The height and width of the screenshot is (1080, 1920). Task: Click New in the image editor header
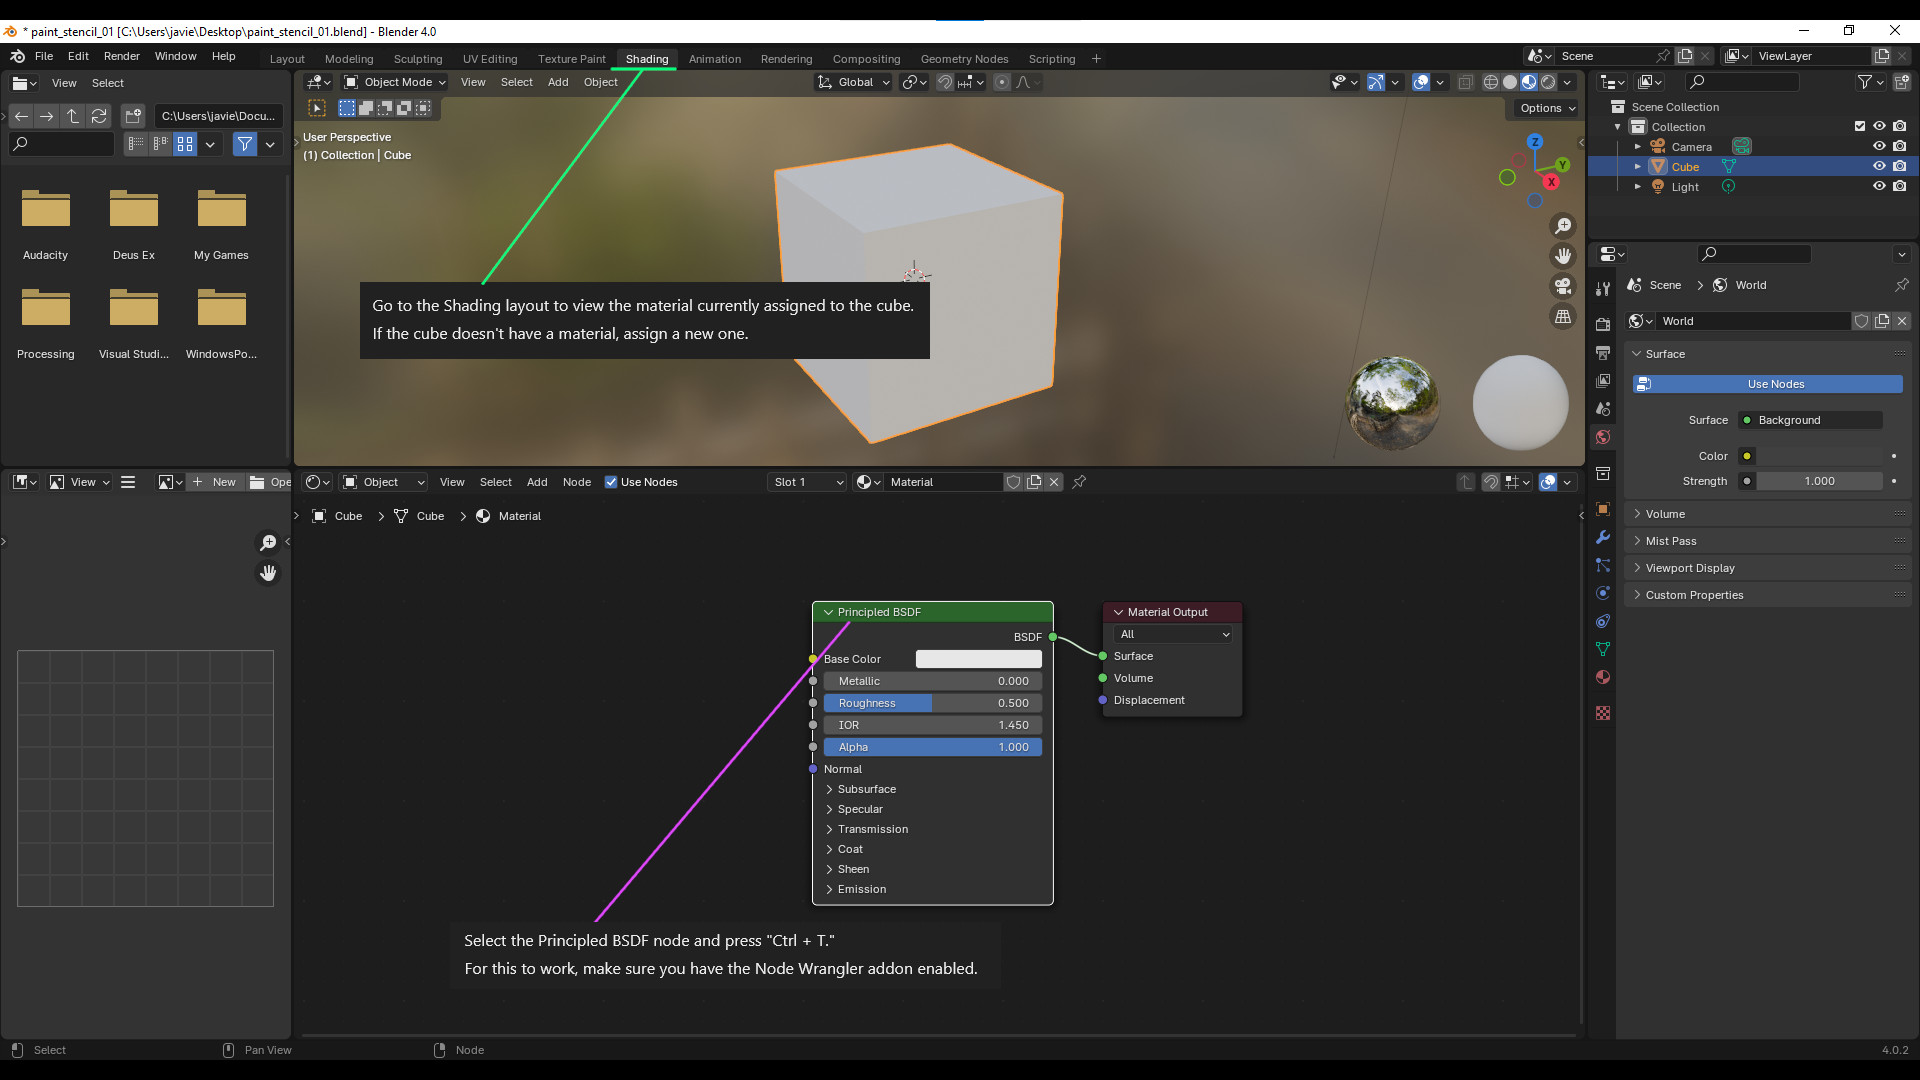(214, 482)
